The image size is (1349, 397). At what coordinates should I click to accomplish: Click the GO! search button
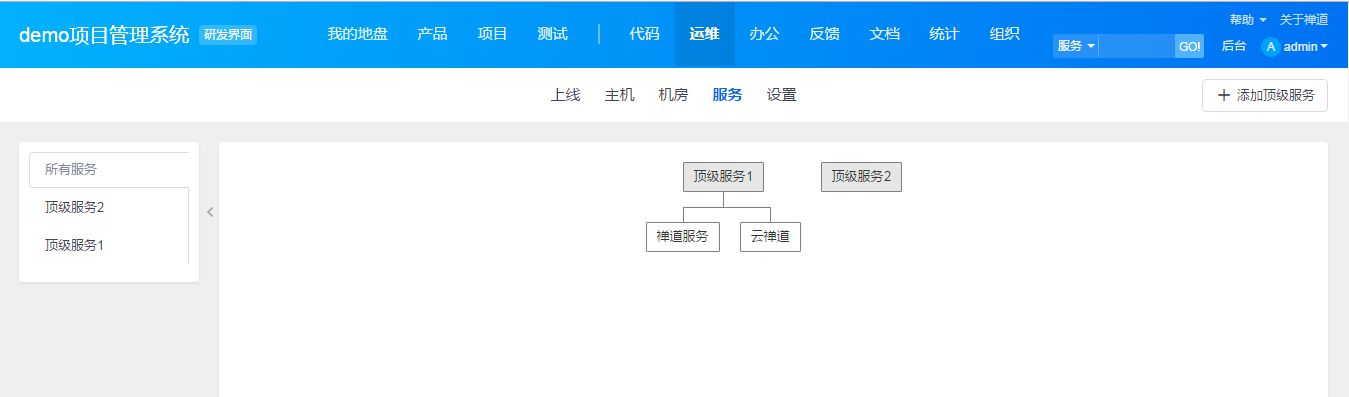click(x=1189, y=46)
